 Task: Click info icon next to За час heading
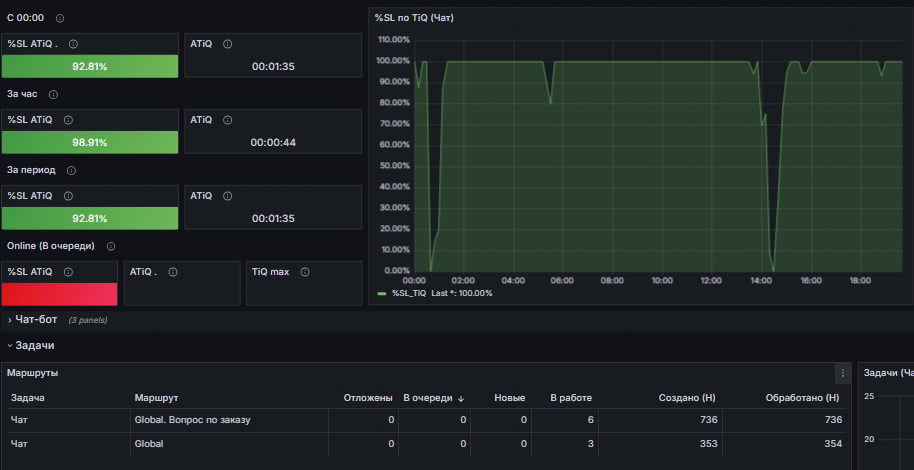pos(53,94)
